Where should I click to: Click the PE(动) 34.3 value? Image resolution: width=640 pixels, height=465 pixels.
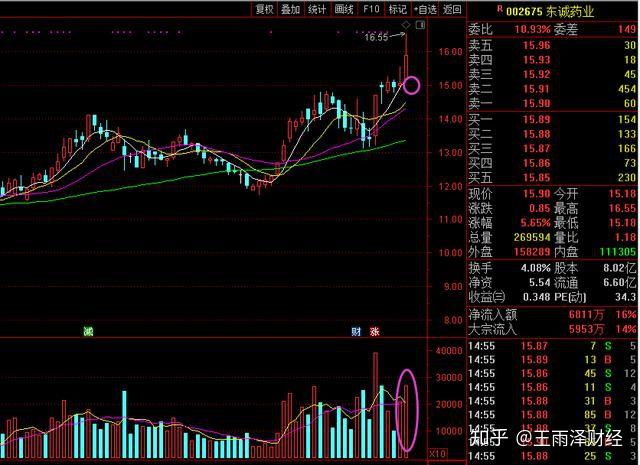[x=626, y=297]
